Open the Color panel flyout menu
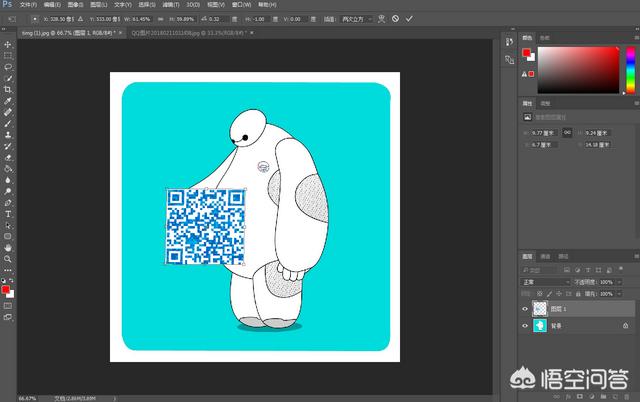This screenshot has width=640, height=402. coord(636,38)
